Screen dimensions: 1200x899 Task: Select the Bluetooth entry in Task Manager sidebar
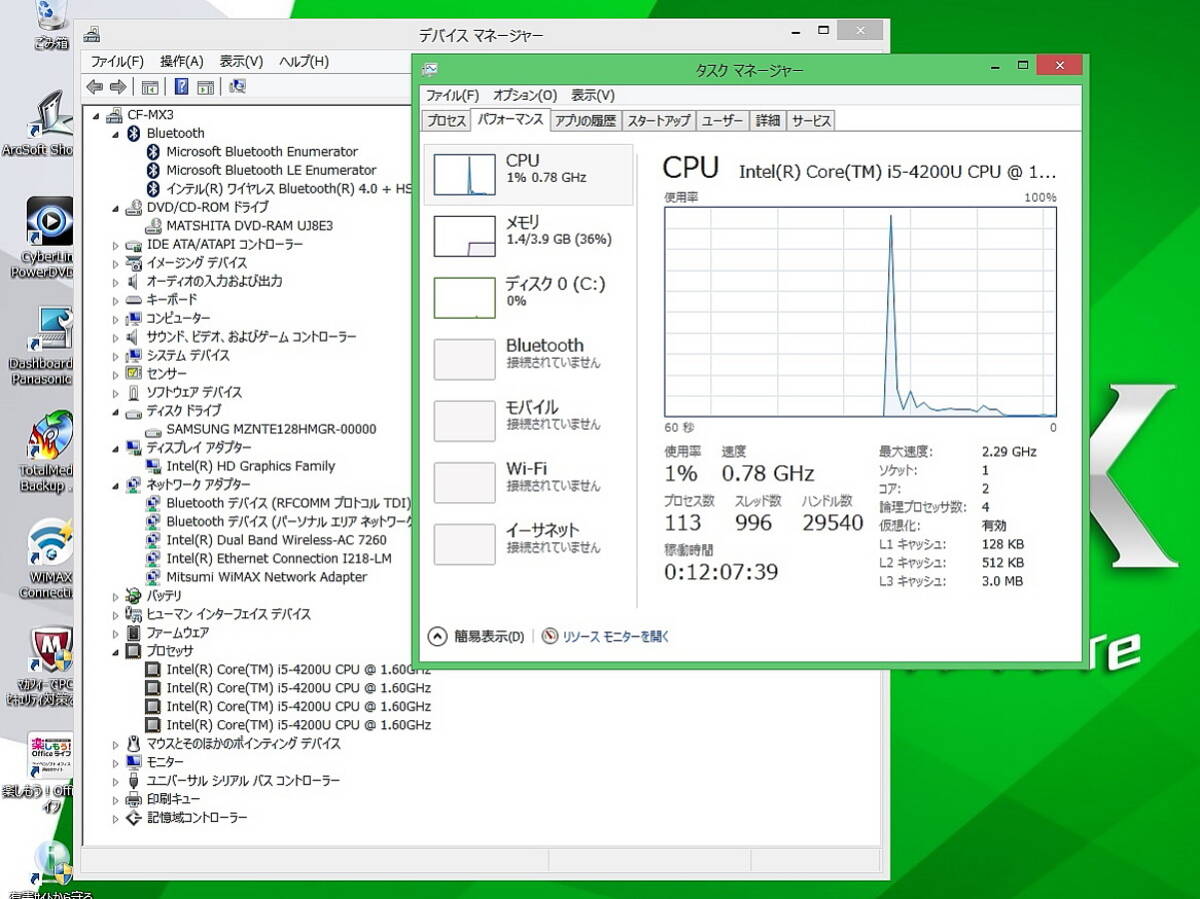(530, 359)
